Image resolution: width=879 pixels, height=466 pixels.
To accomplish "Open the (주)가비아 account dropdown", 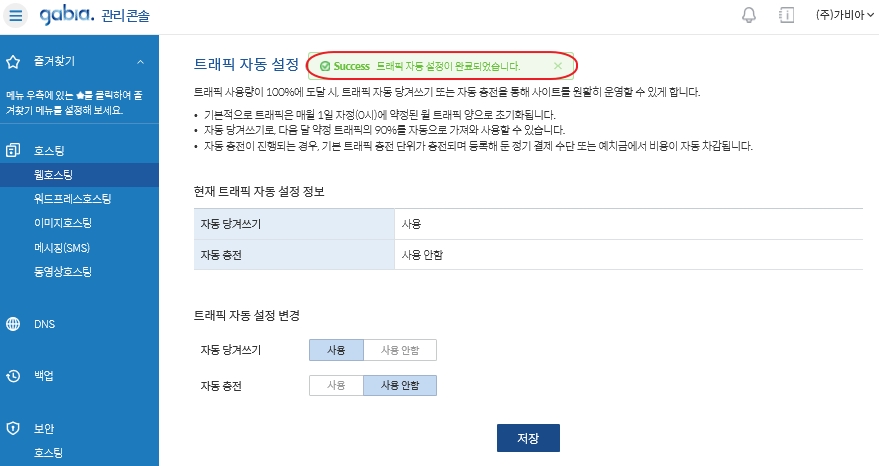I will pos(844,15).
